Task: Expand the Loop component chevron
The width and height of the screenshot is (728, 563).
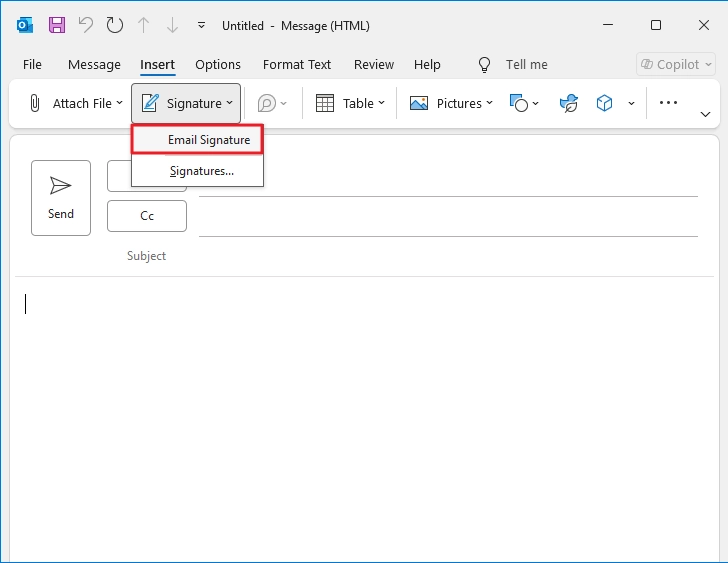Action: 284,104
